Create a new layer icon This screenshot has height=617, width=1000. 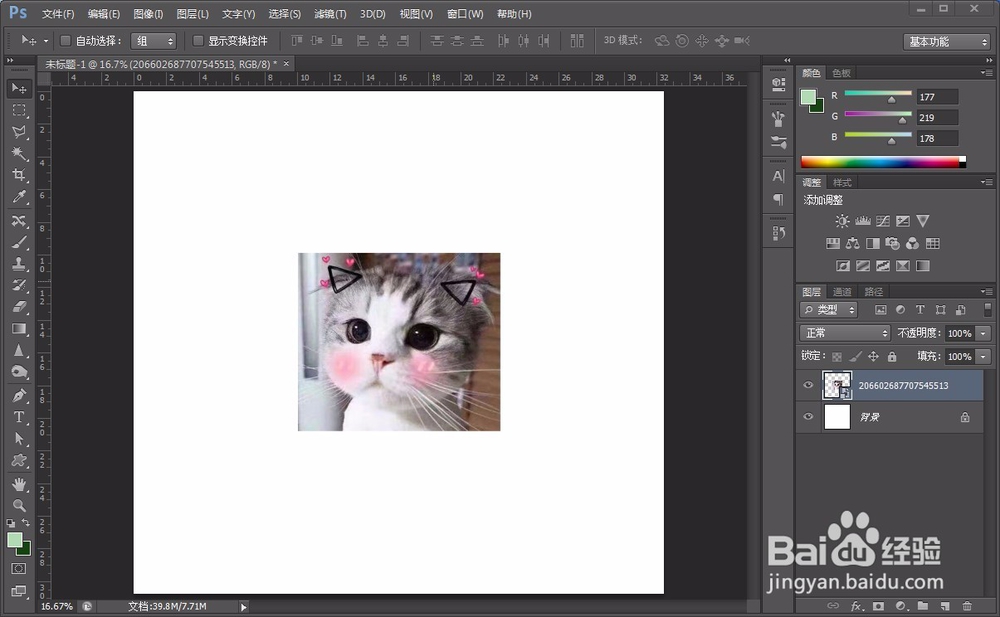tap(945, 606)
